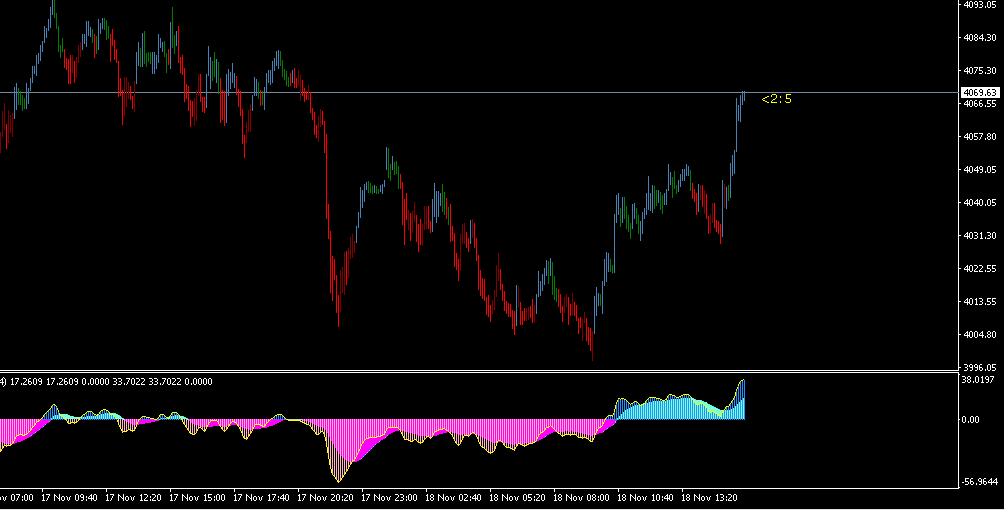
Task: Click the 4004.80 price axis label
Action: pyautogui.click(x=980, y=334)
